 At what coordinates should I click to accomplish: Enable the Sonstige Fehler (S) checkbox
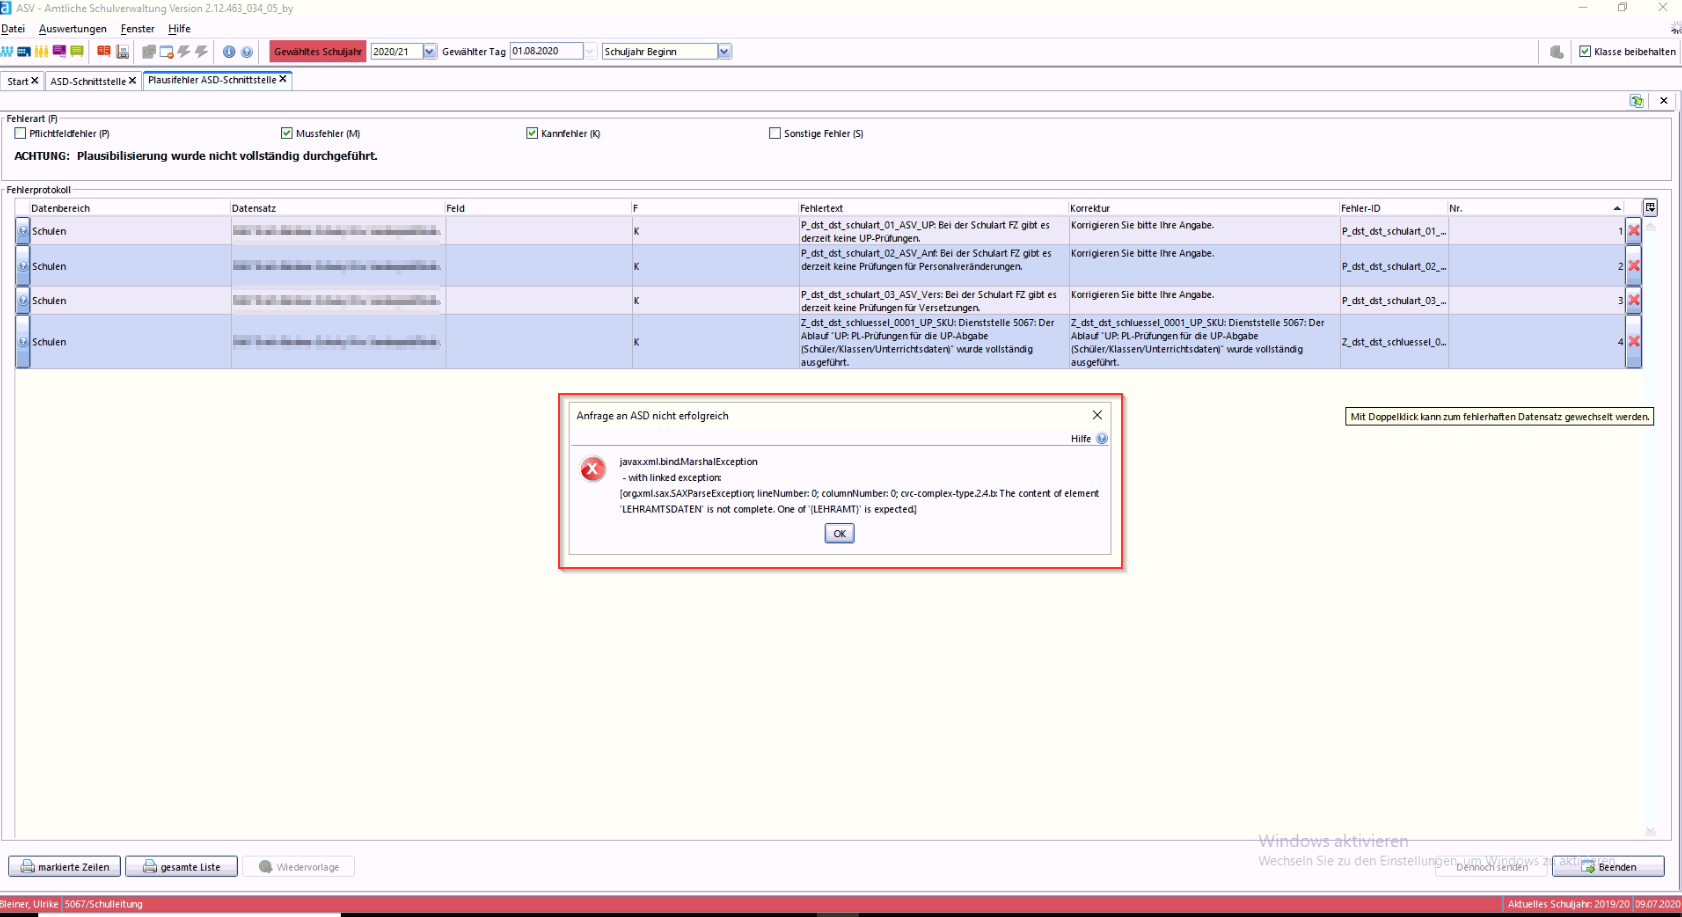tap(775, 133)
